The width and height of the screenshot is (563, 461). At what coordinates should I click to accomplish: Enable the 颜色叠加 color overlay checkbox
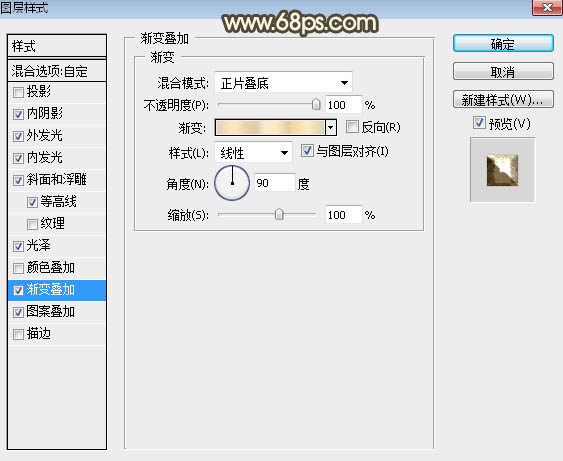tap(18, 268)
